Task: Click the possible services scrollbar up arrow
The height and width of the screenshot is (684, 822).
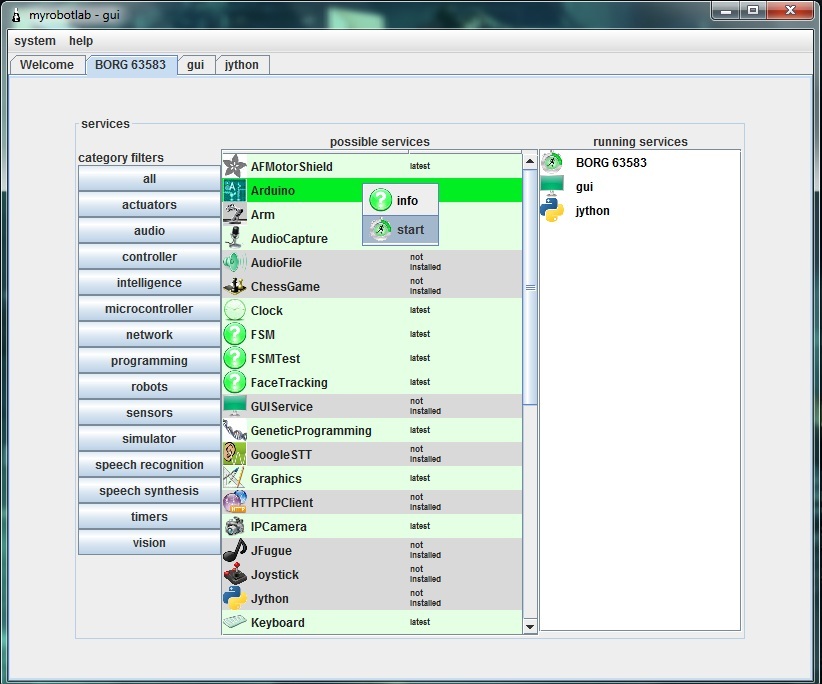Action: 530,161
